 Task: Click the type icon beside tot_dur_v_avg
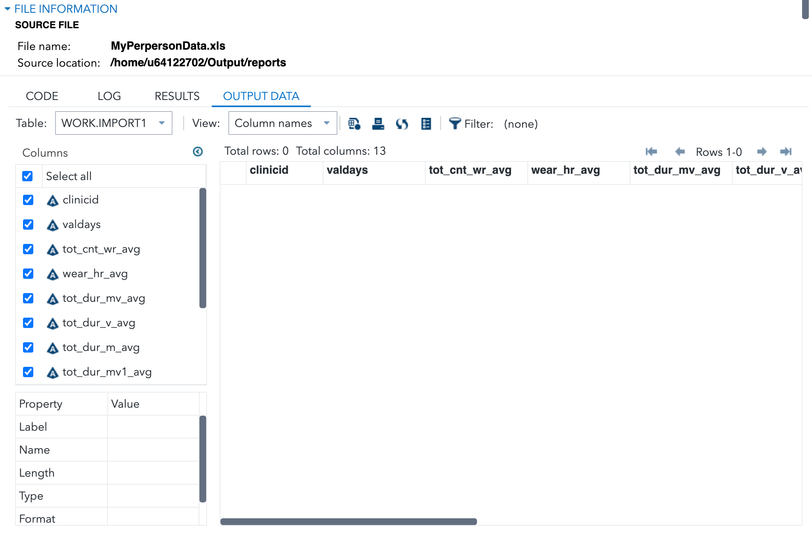[52, 323]
